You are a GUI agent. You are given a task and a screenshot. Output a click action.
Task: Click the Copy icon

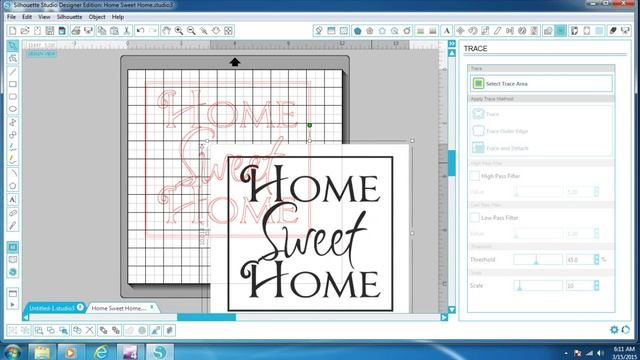coord(102,31)
